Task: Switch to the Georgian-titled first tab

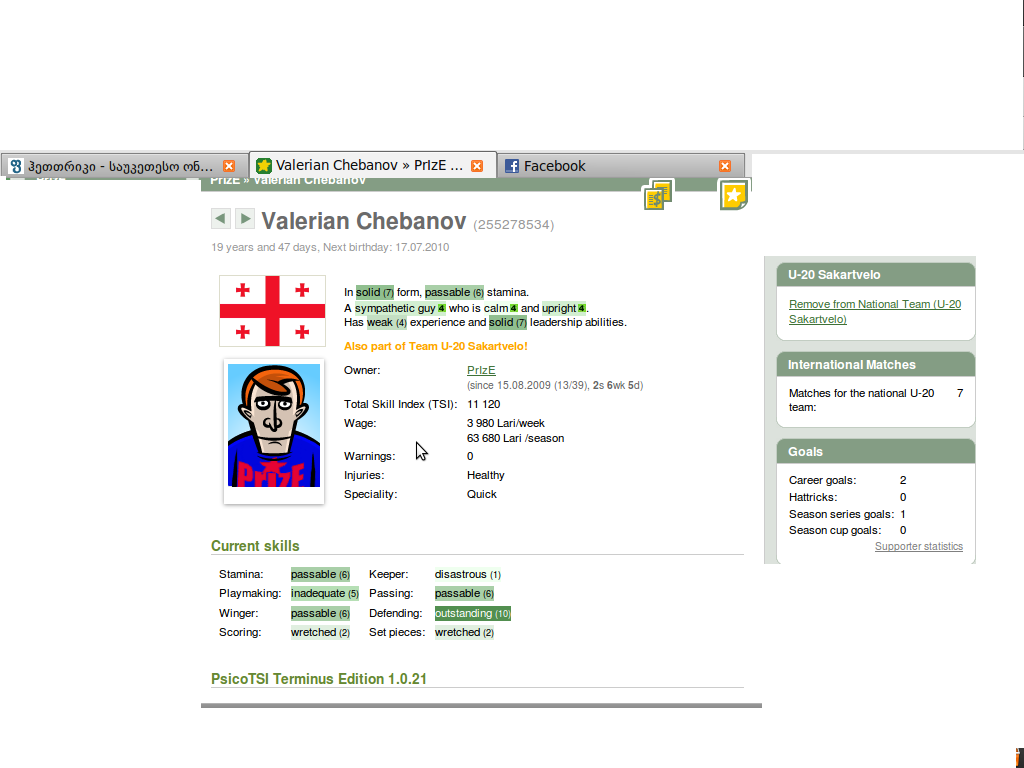Action: point(124,166)
